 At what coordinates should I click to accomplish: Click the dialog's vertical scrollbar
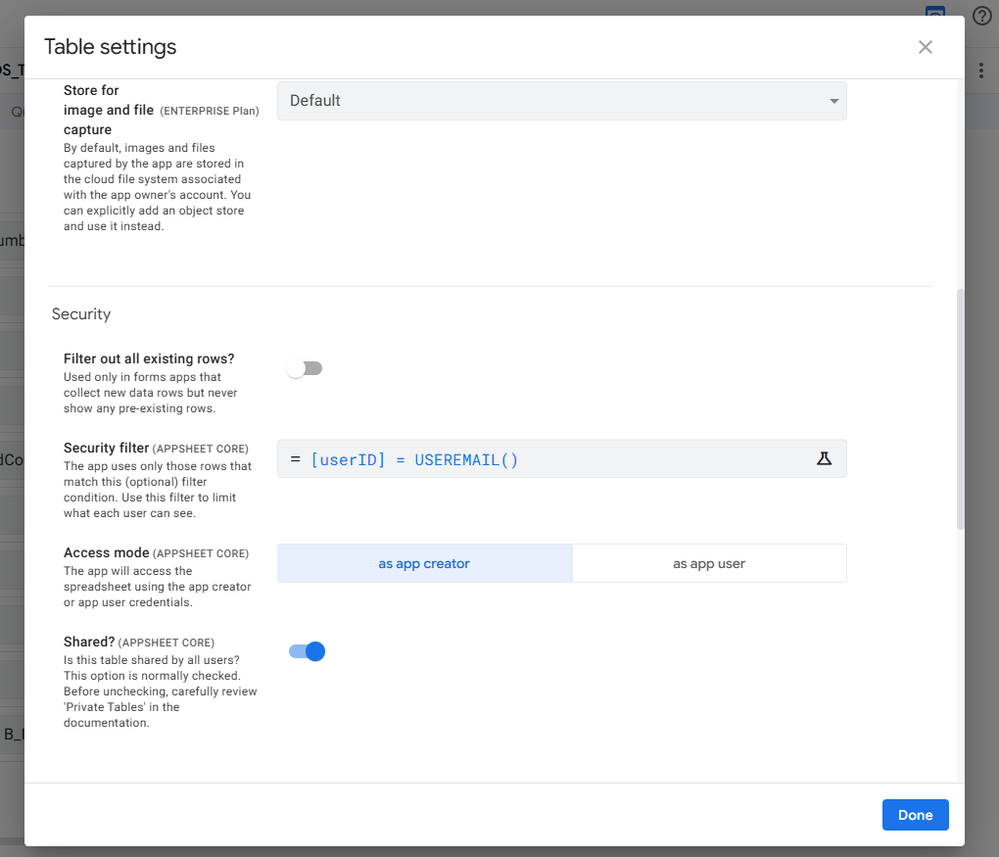point(960,409)
